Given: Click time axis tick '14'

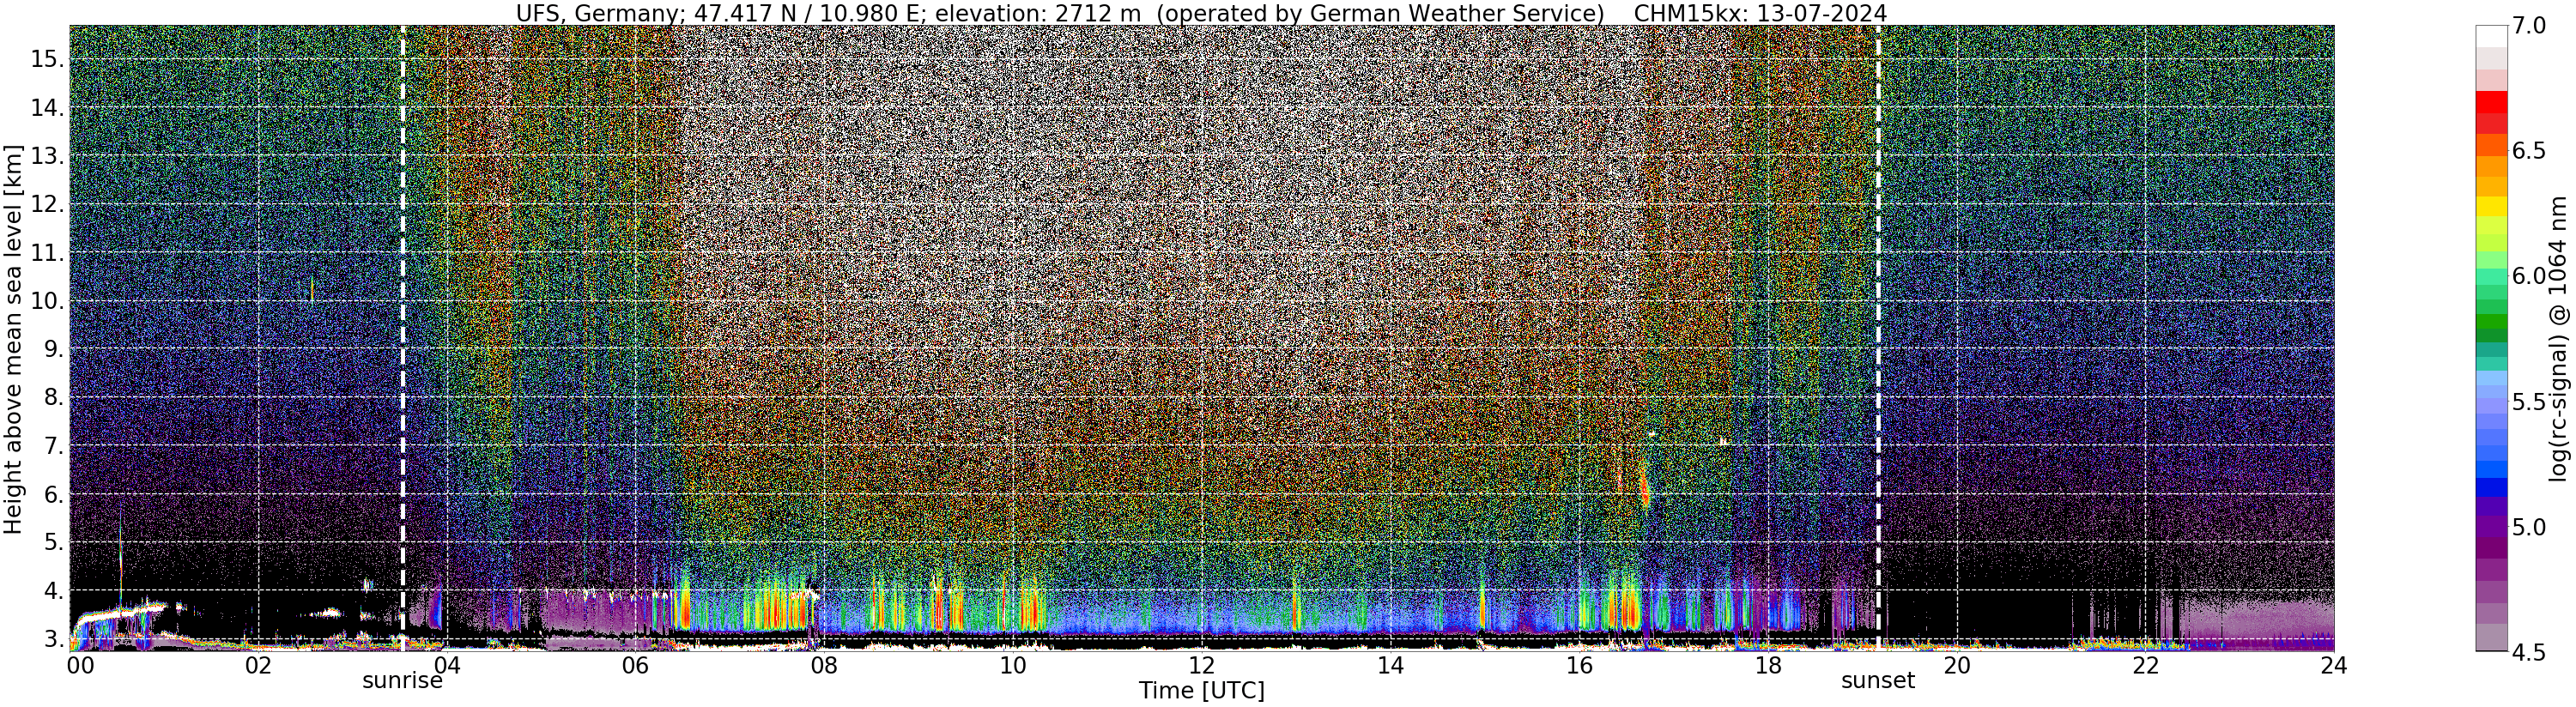Looking at the screenshot, I should click(x=1390, y=665).
